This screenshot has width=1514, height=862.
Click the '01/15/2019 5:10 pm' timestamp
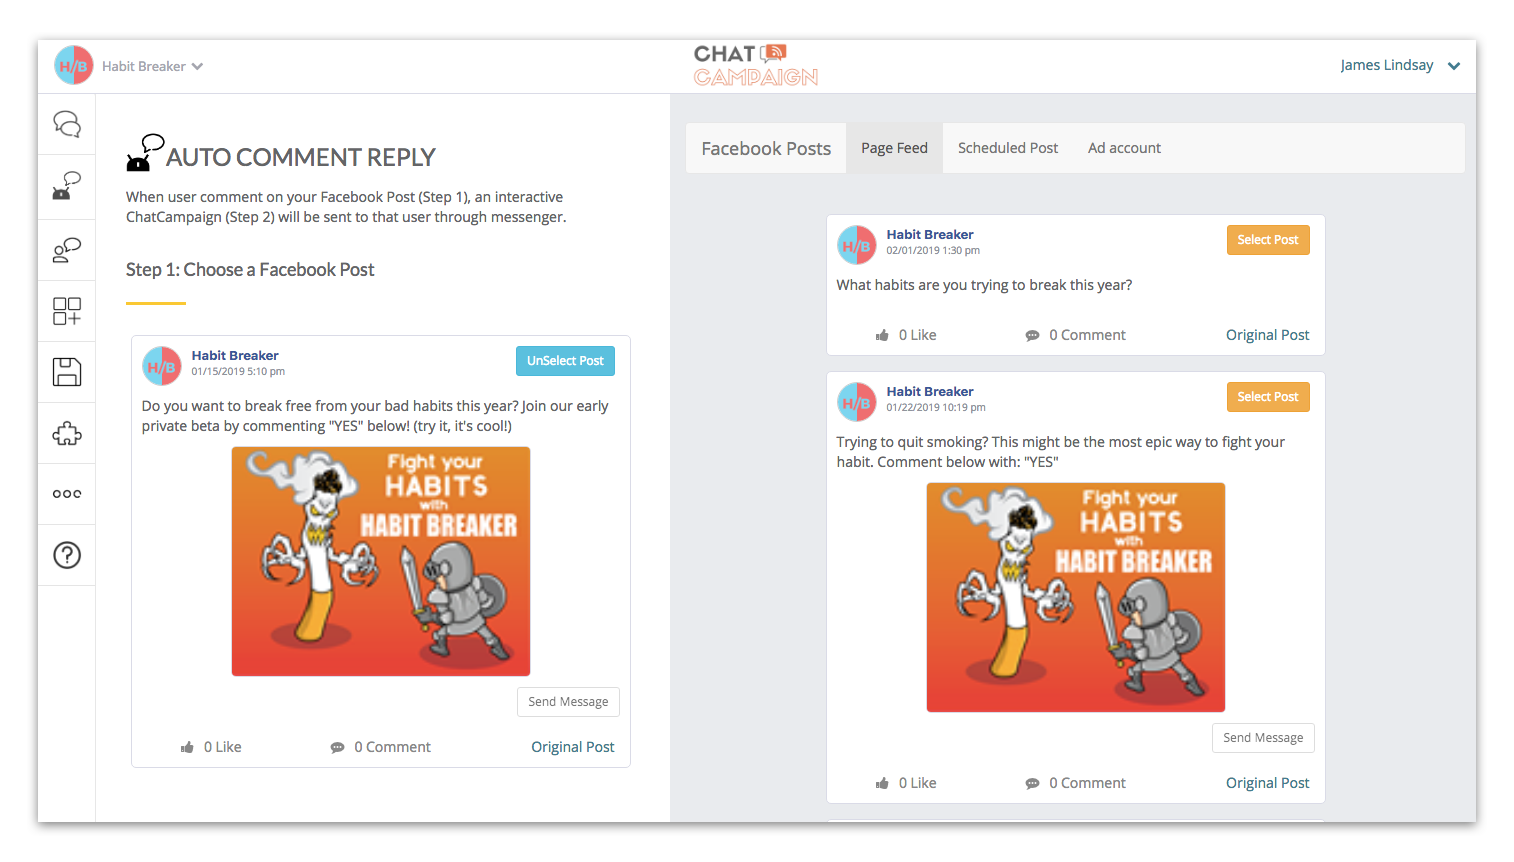coord(238,372)
